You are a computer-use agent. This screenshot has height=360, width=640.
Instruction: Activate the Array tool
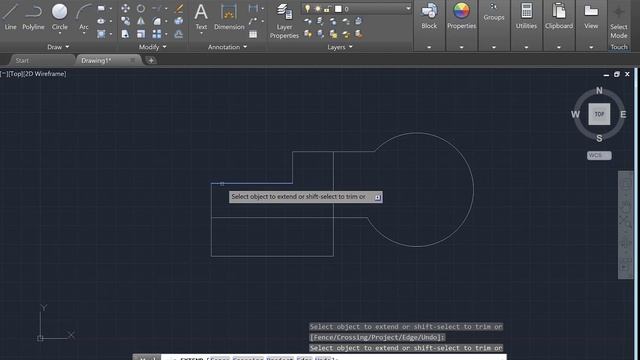(x=156, y=34)
